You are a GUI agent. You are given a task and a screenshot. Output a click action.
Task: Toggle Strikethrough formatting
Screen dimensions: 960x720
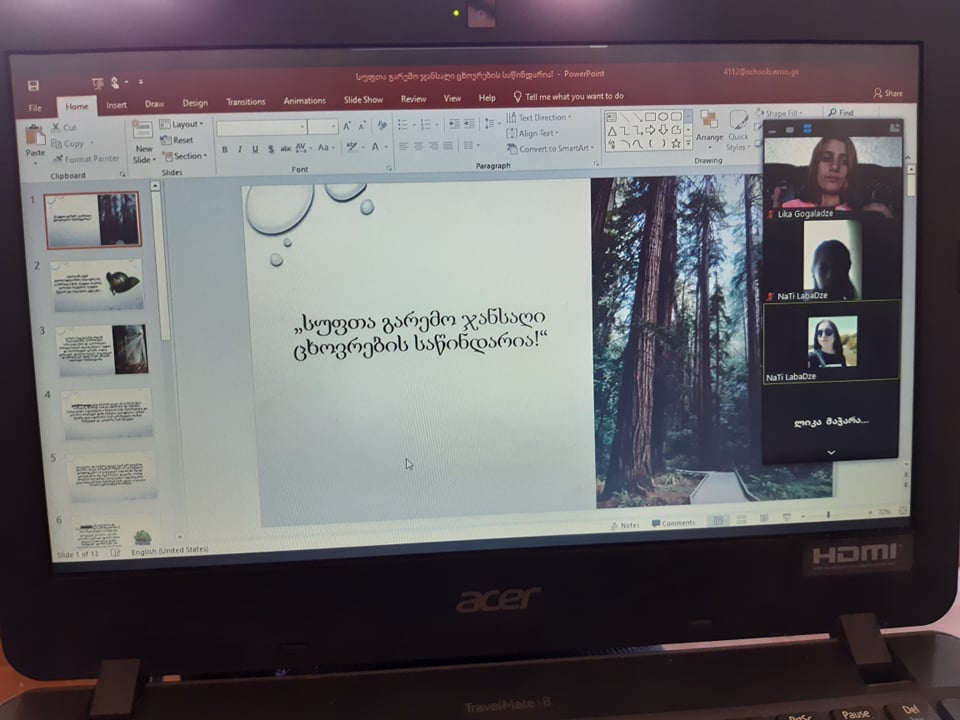[x=285, y=149]
